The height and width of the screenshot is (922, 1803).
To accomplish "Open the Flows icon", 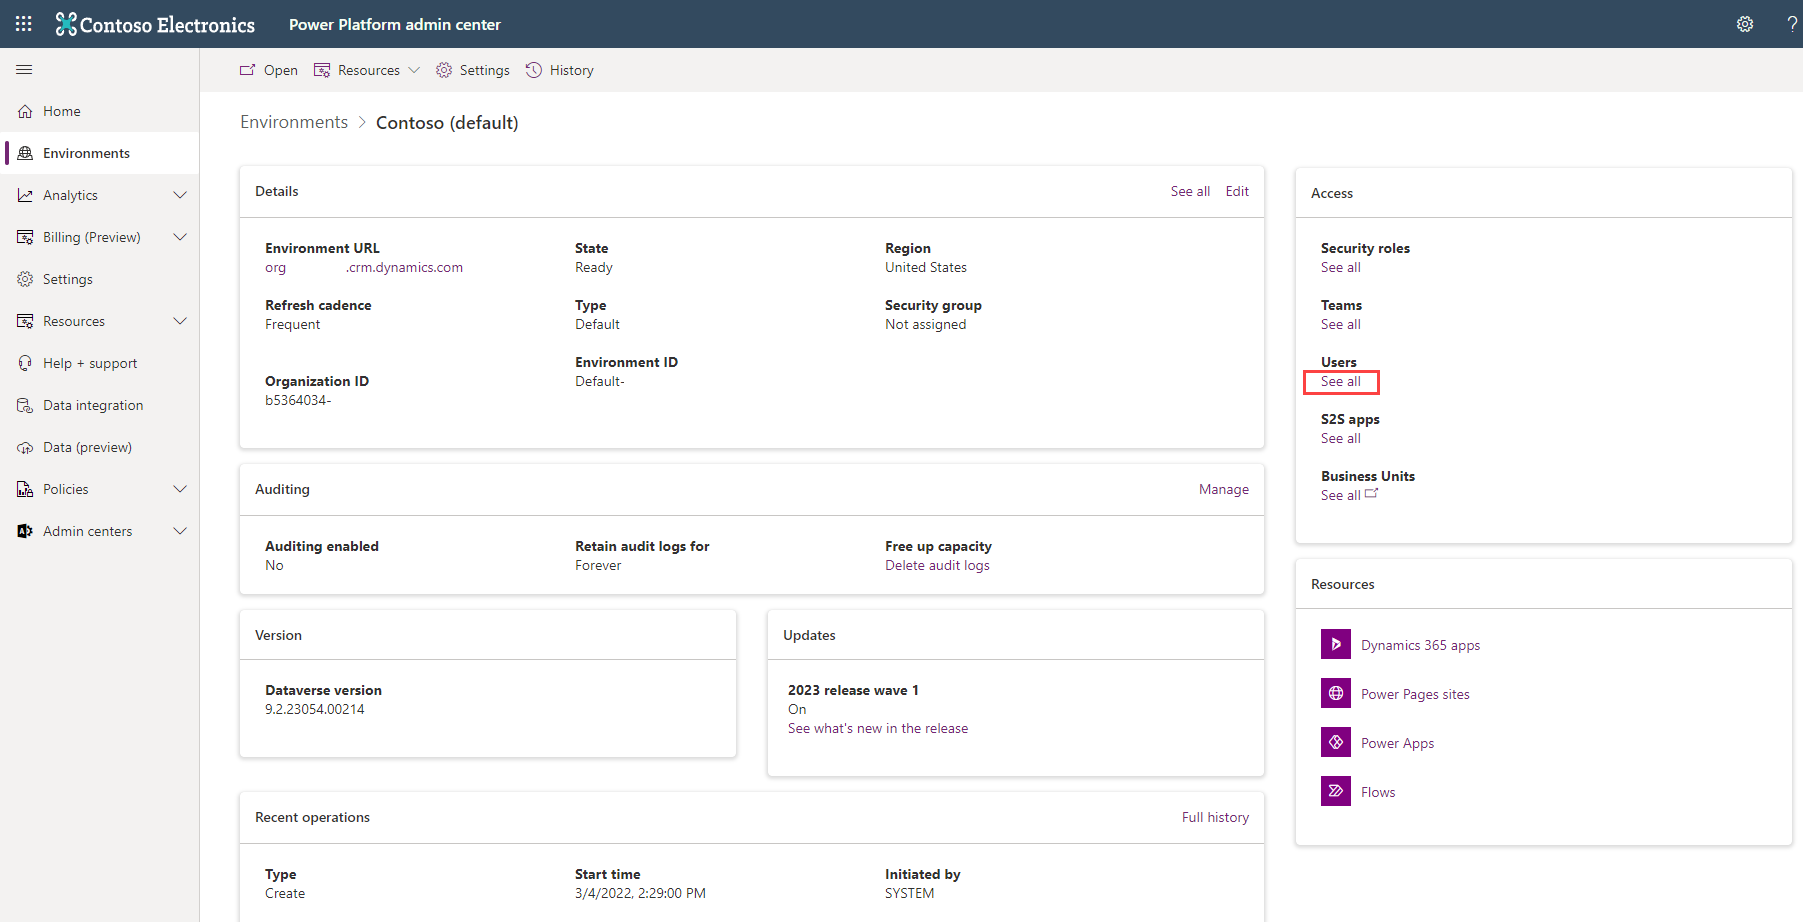I will pyautogui.click(x=1336, y=791).
